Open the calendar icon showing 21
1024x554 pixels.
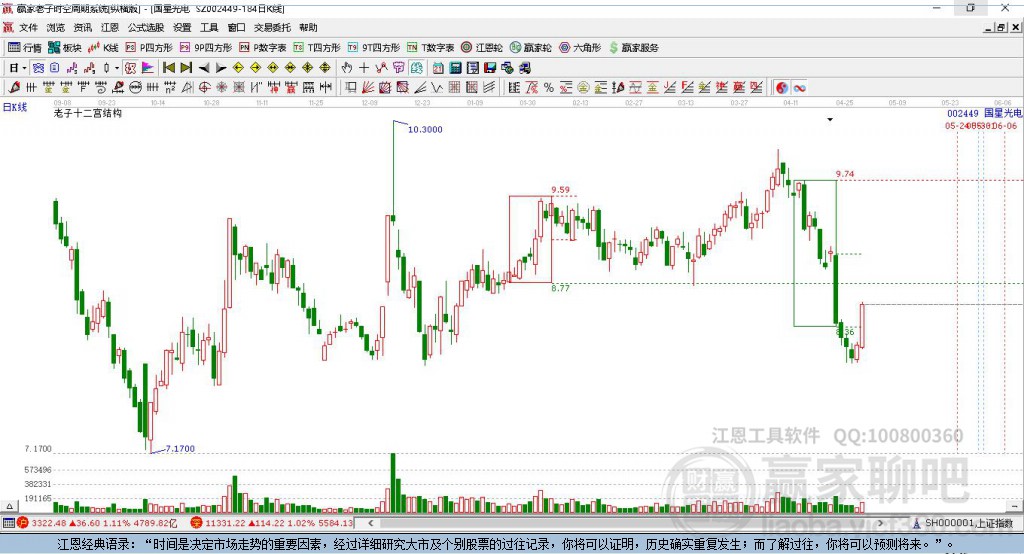pyautogui.click(x=438, y=68)
